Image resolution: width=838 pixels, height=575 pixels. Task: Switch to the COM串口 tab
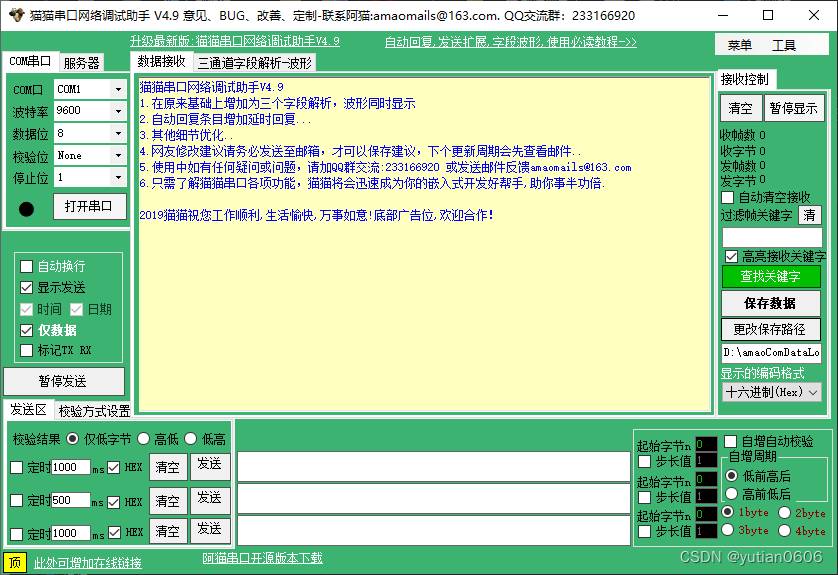pos(29,61)
